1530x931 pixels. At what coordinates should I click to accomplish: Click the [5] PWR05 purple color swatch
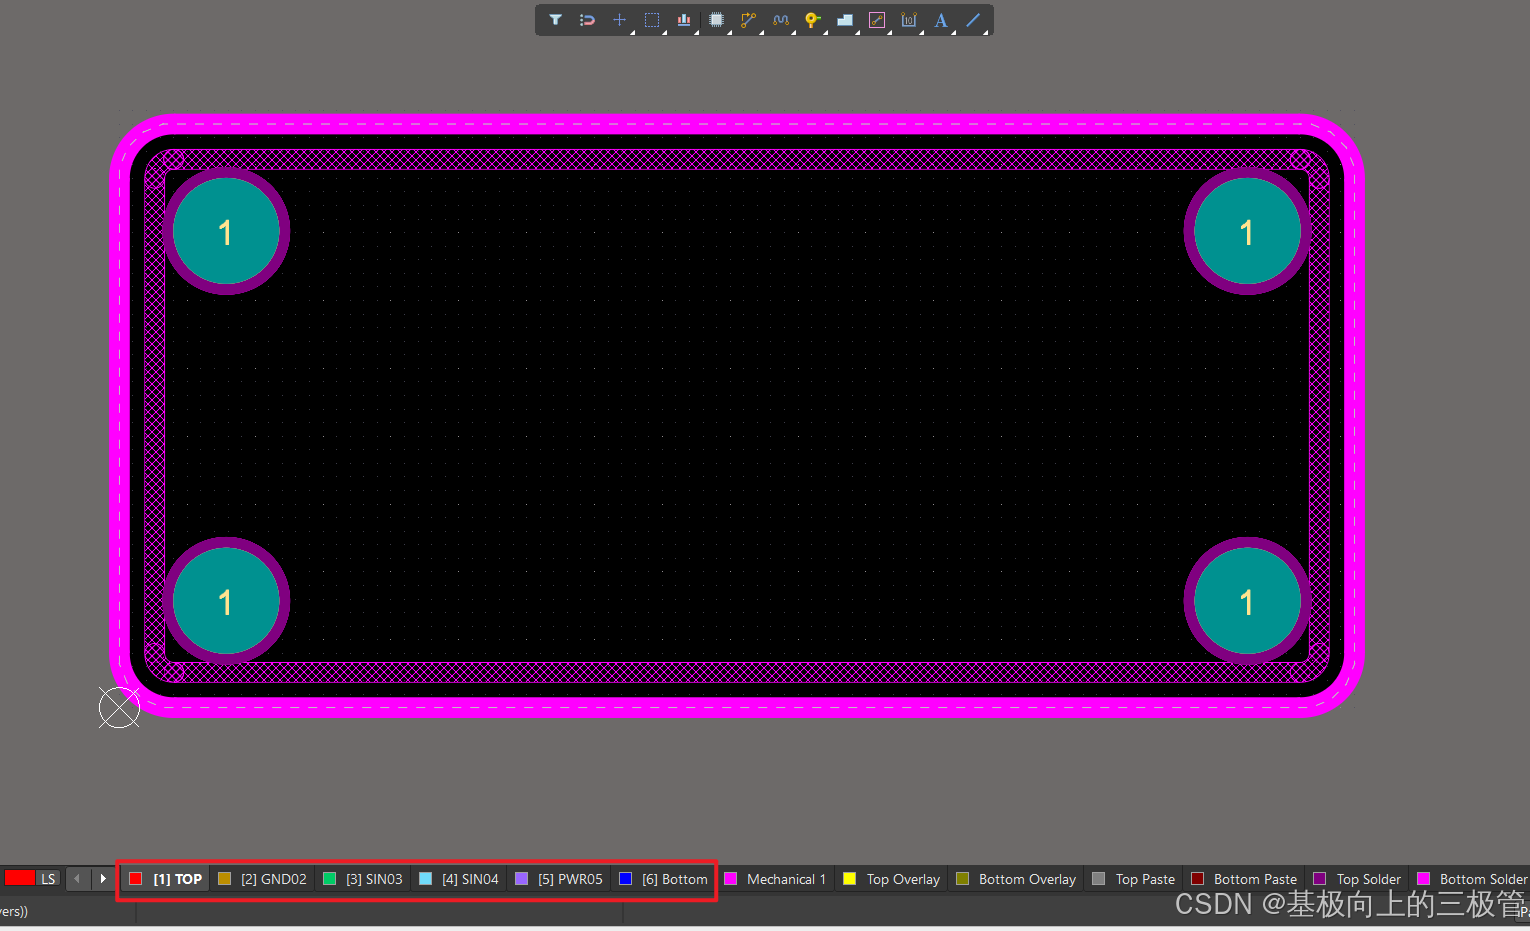point(522,879)
